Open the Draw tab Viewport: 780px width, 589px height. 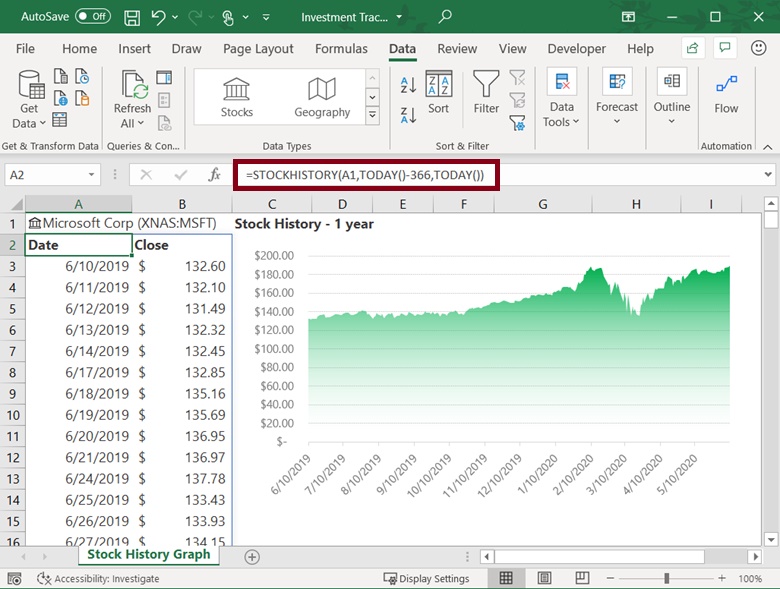[187, 49]
